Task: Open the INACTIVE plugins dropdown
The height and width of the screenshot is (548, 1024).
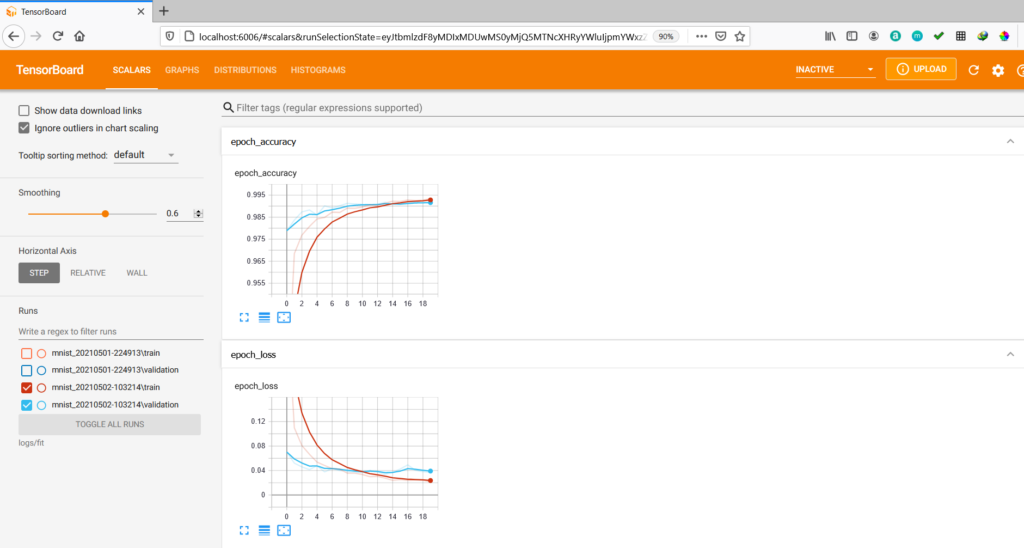Action: click(x=834, y=70)
